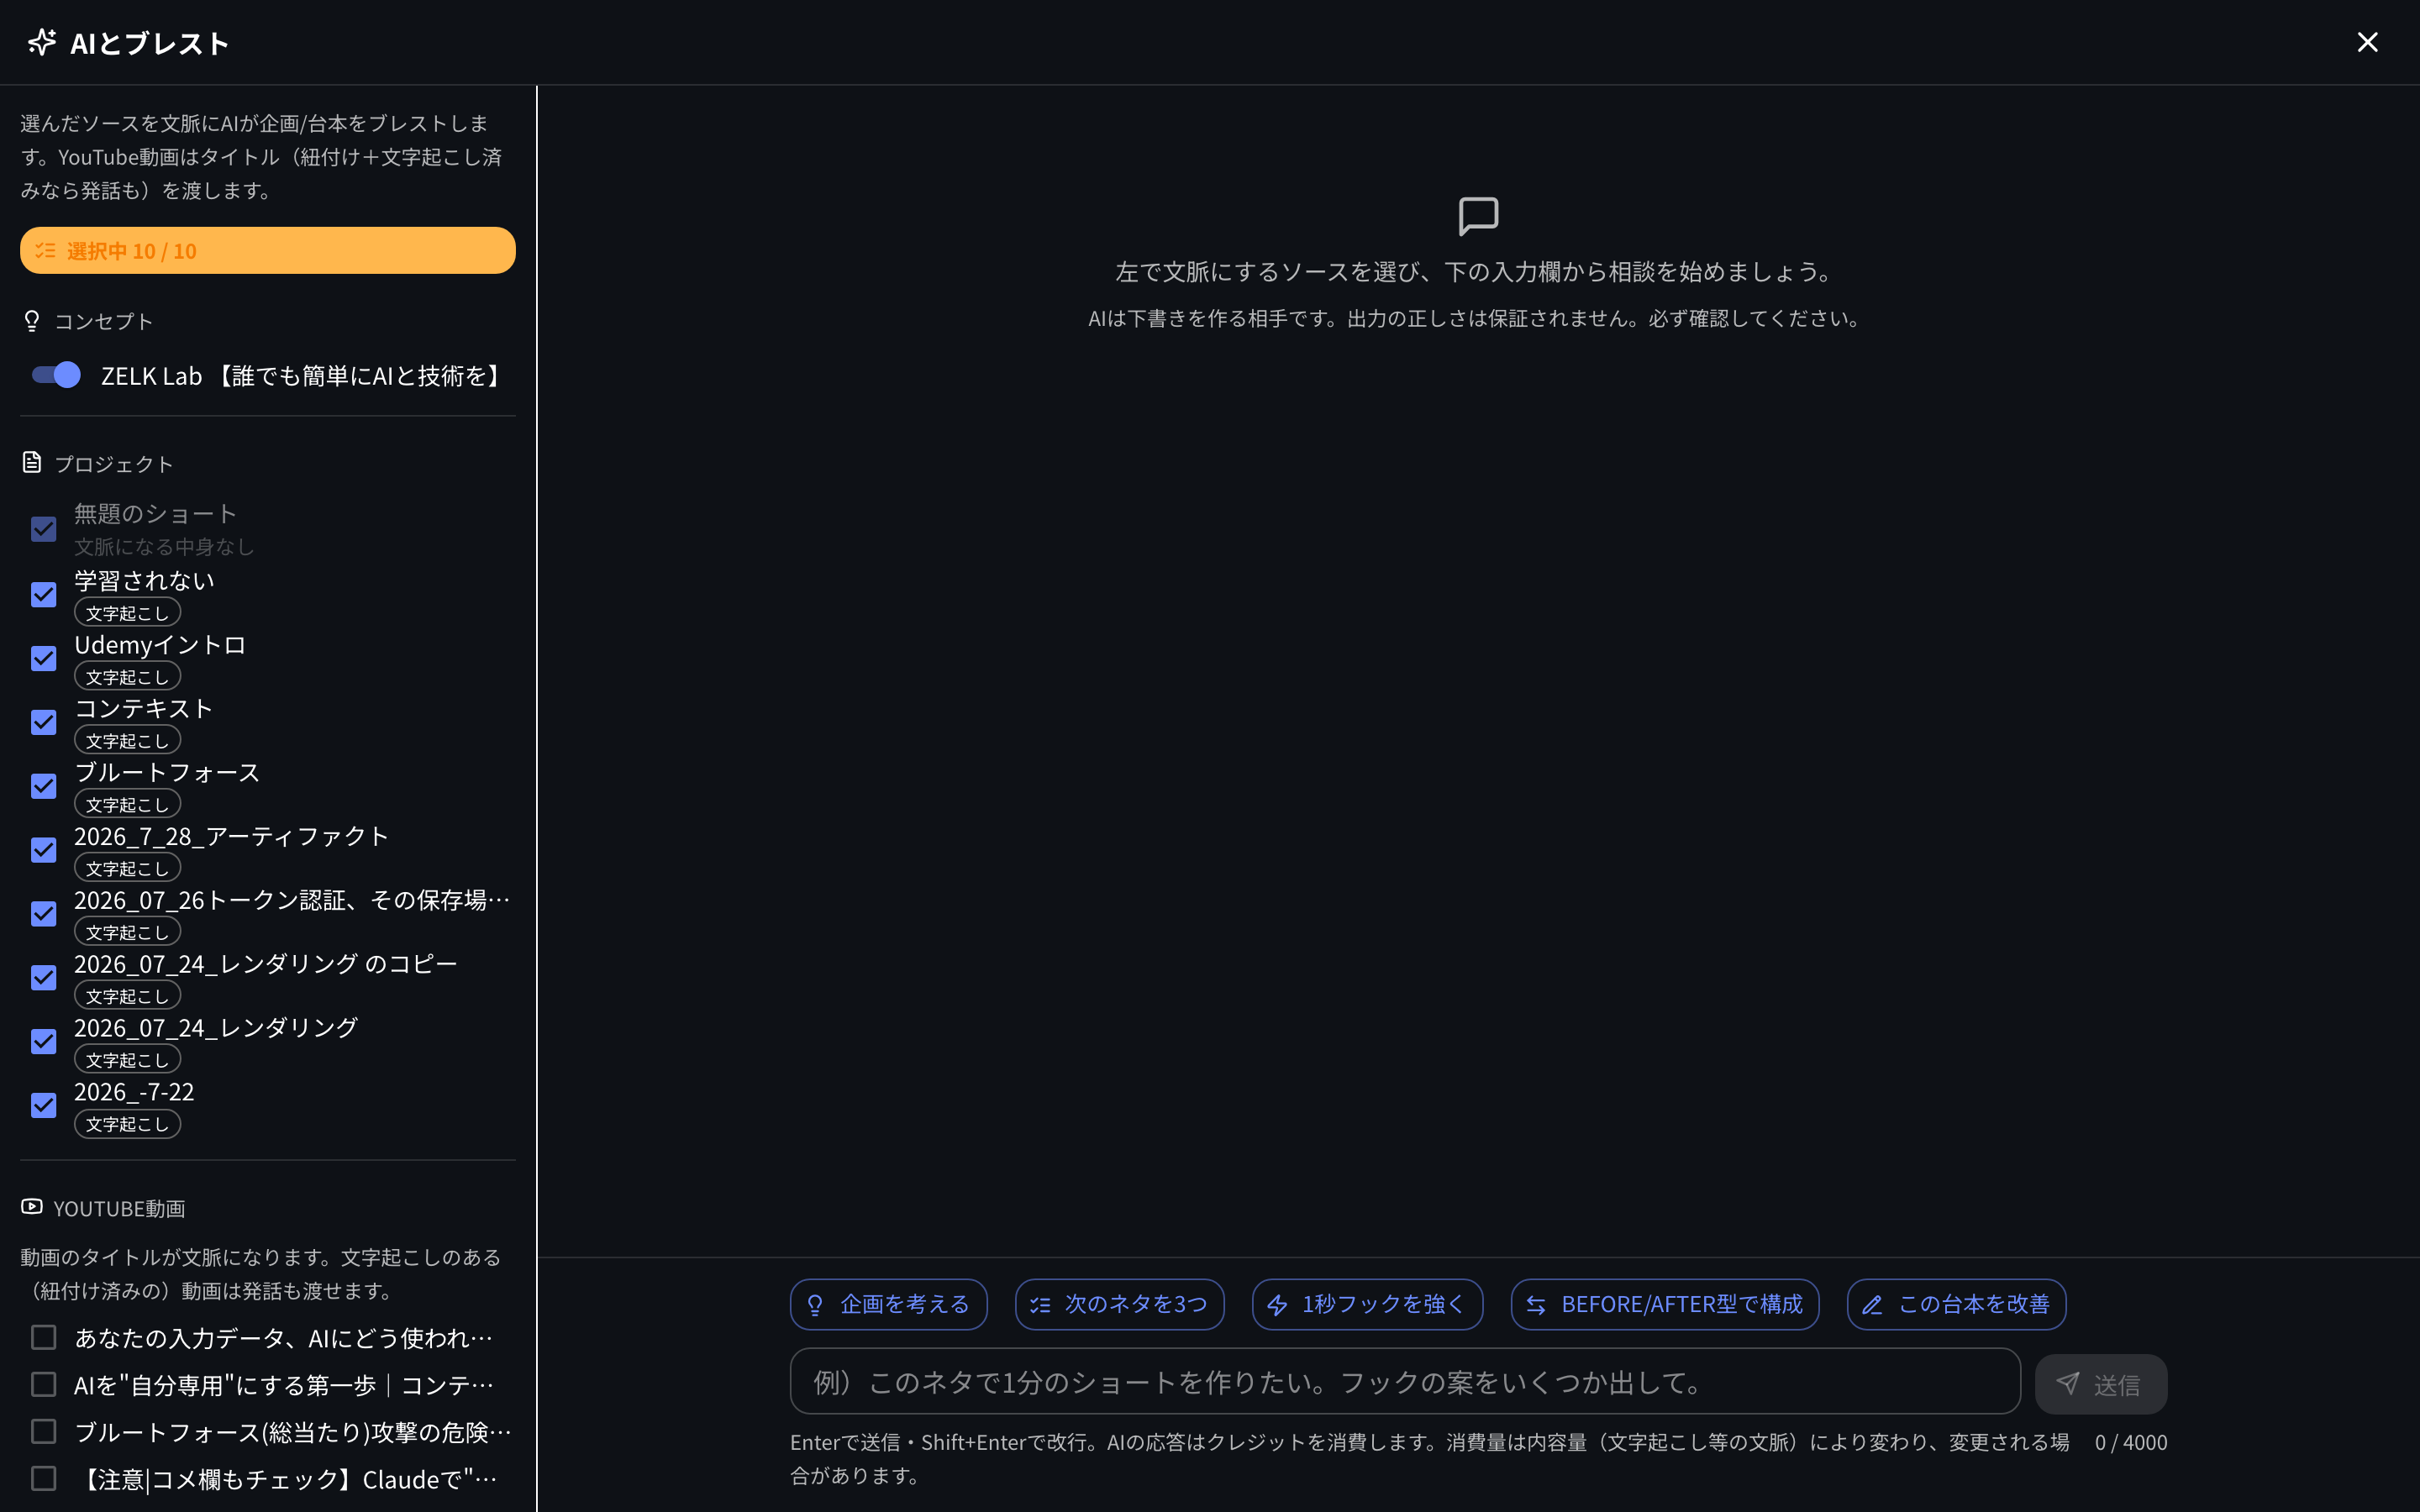Click the 企画を考える suggestion chip
This screenshot has height=1512, width=2420.
(888, 1304)
